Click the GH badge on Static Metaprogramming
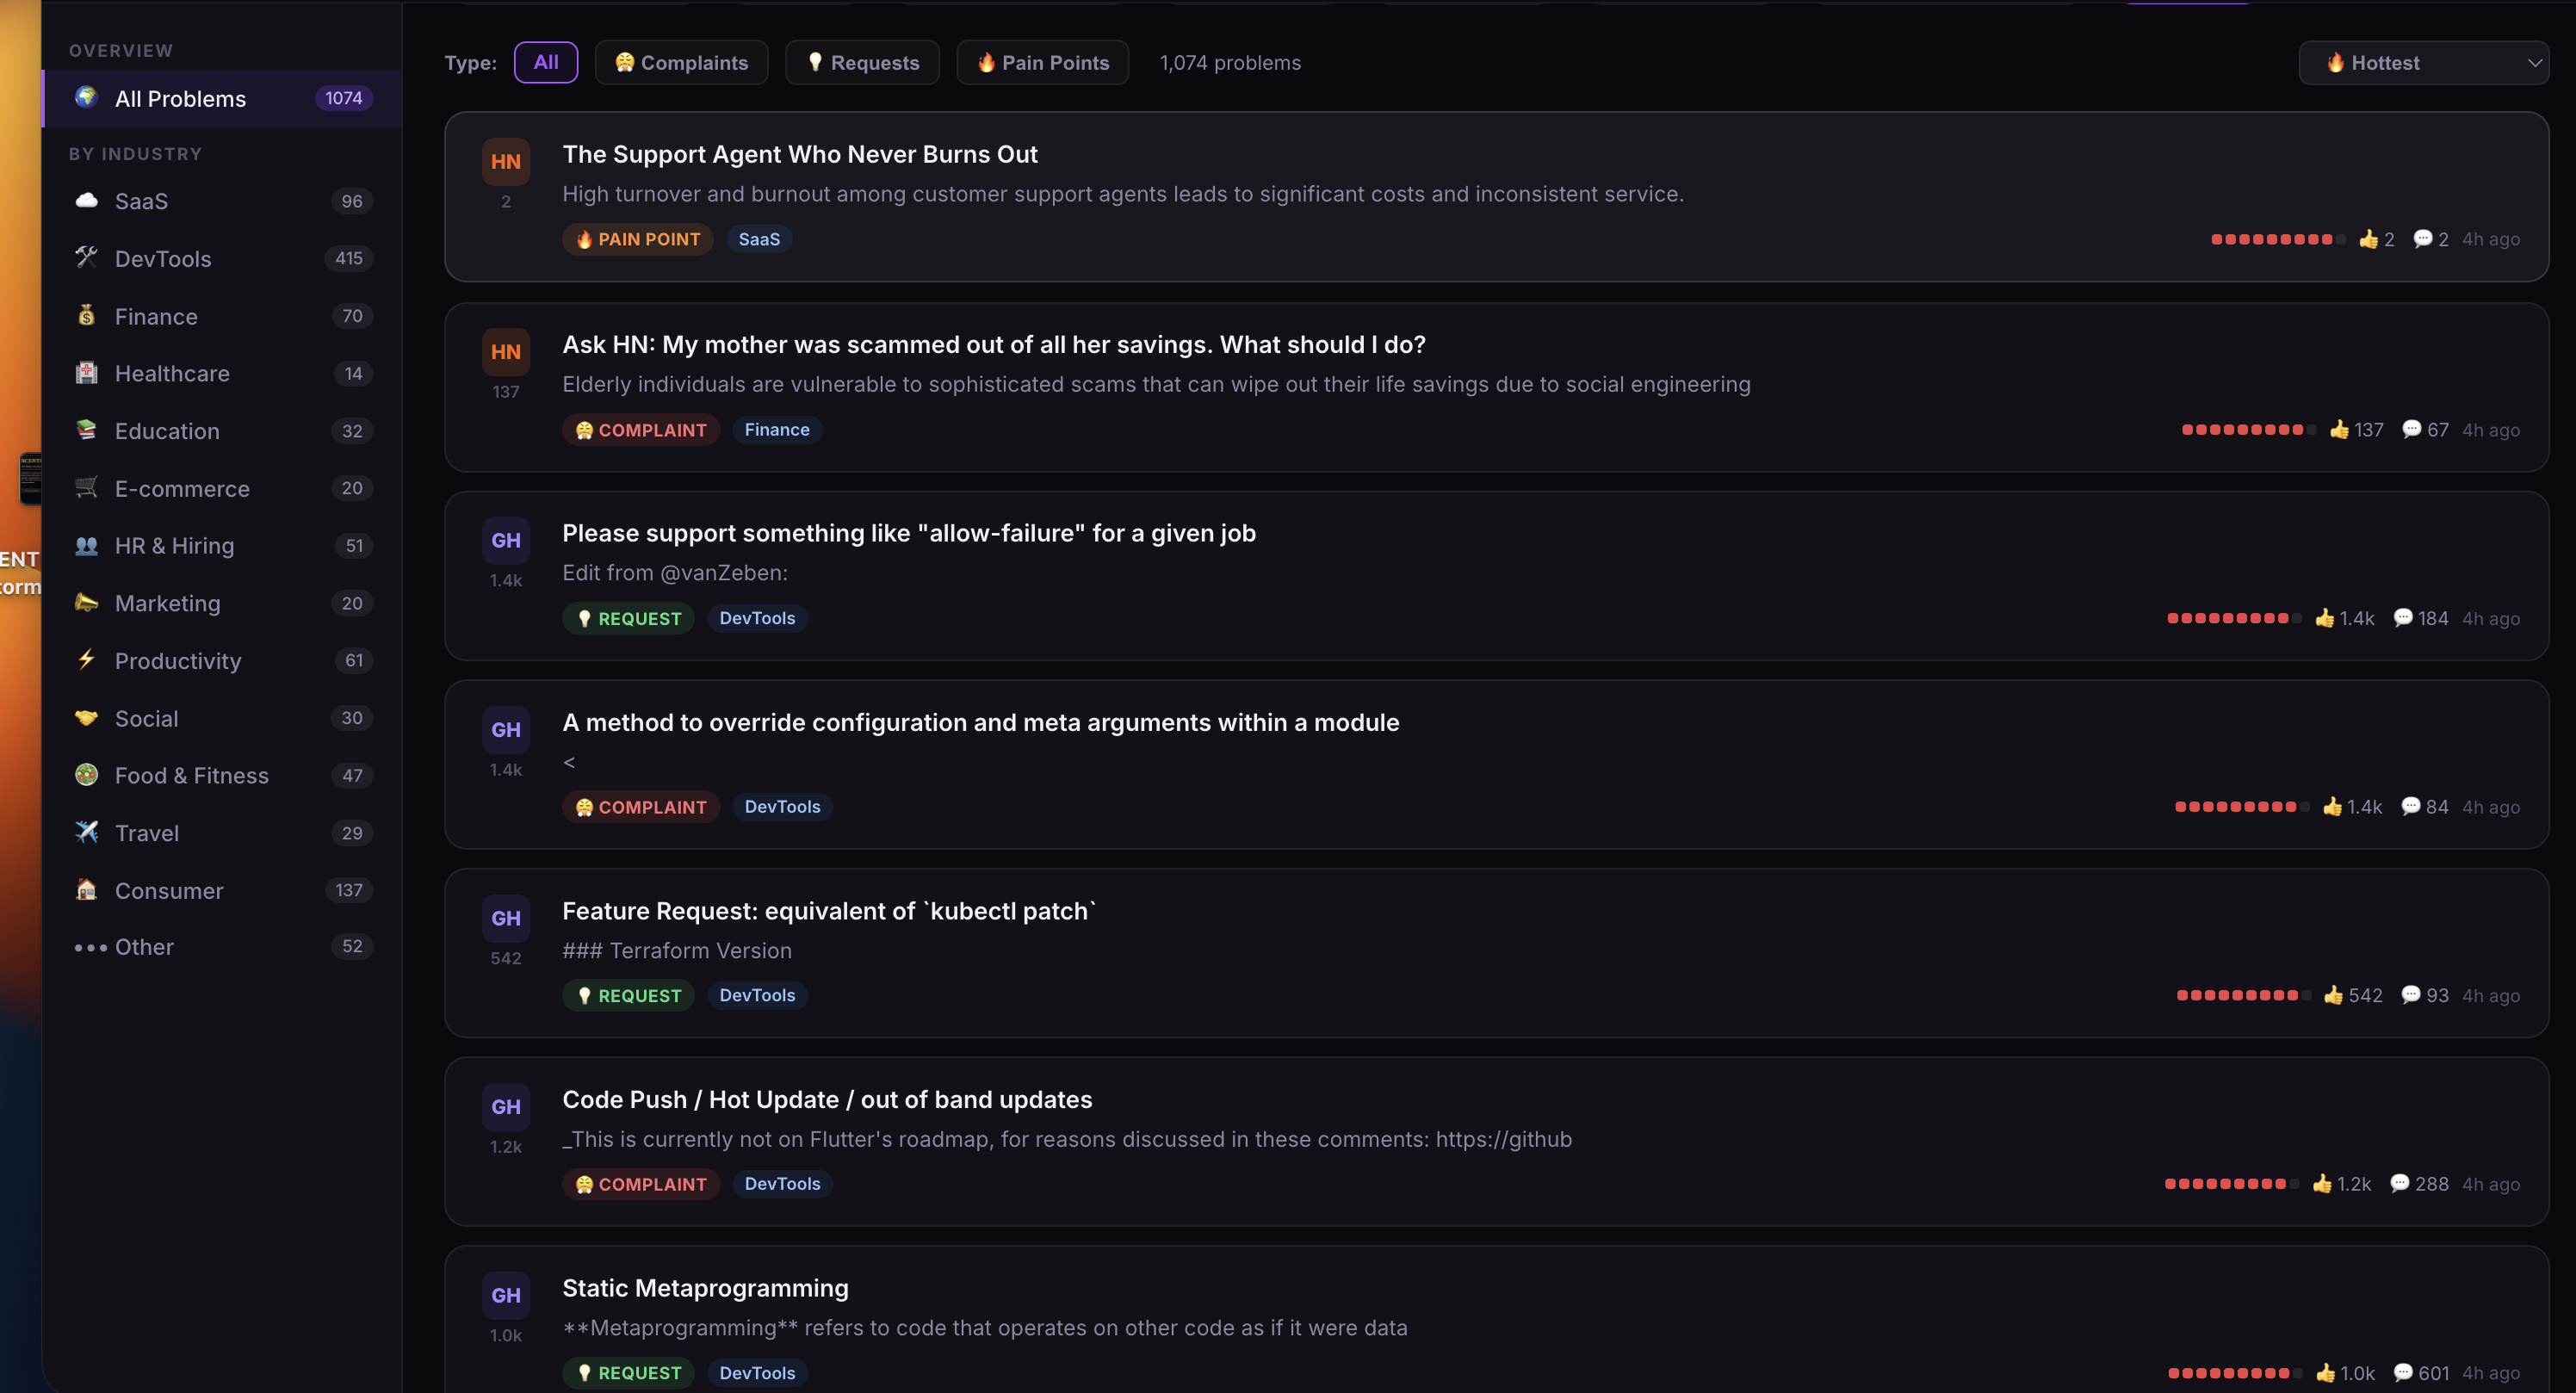2576x1393 pixels. point(506,1294)
